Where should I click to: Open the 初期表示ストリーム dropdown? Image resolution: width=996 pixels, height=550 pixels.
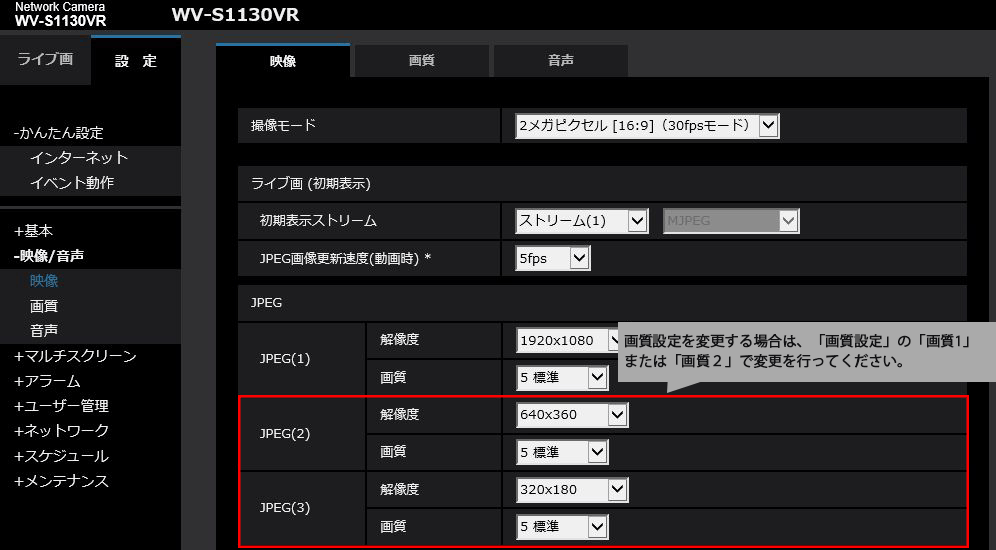click(582, 221)
